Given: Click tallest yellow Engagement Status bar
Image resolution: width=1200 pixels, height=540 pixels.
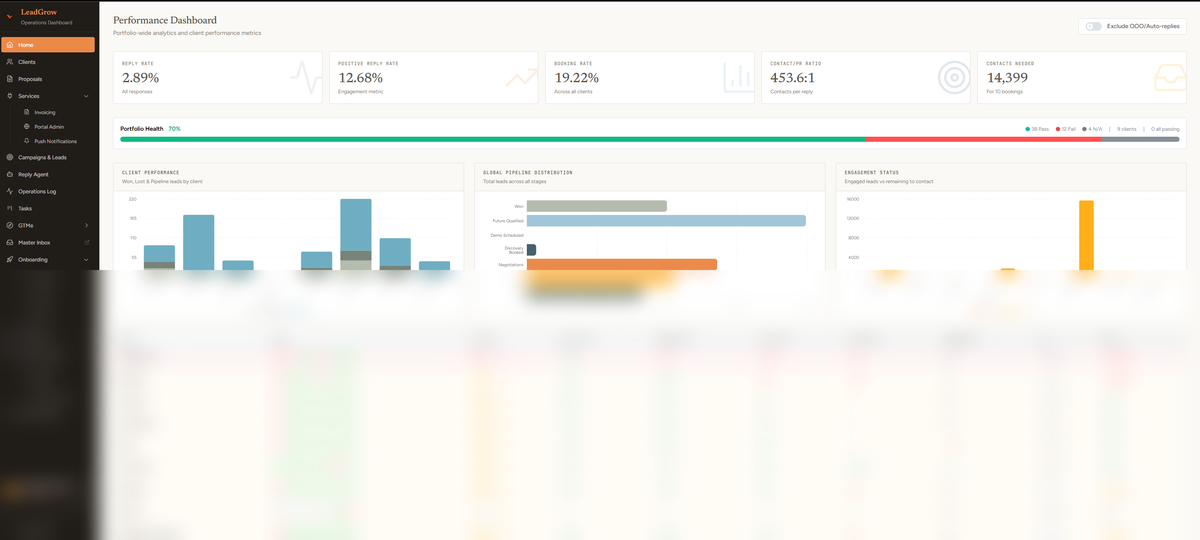Looking at the screenshot, I should (x=1086, y=235).
